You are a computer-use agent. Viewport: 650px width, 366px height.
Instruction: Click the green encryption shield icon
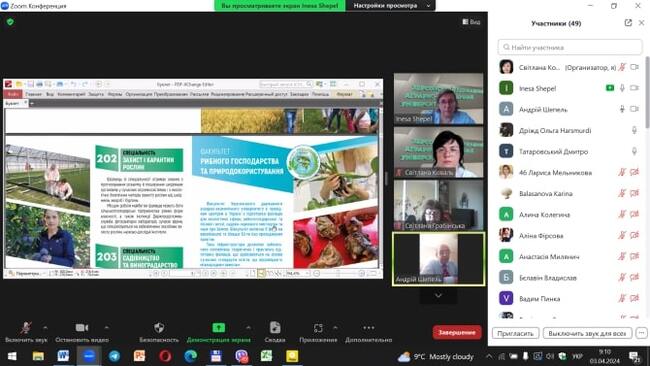tap(10, 22)
